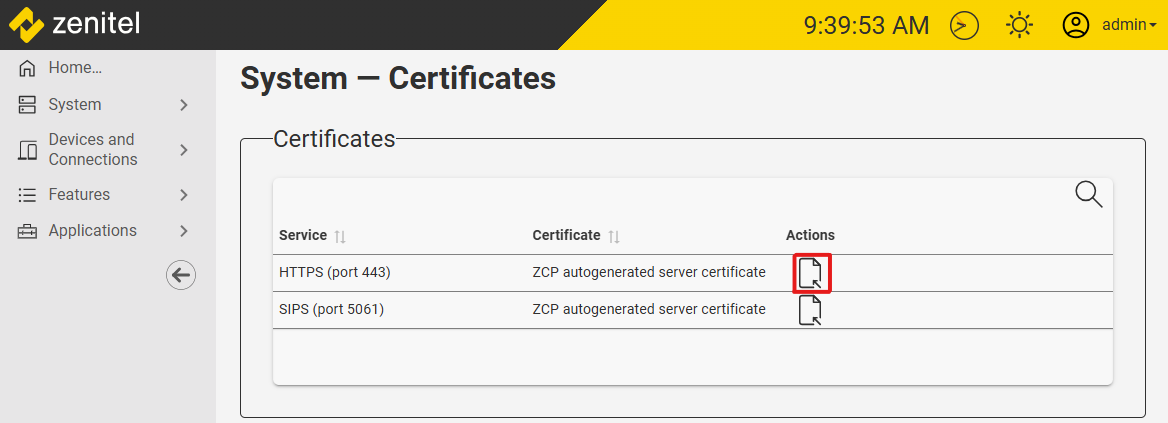The image size is (1168, 423).
Task: Open Applications in the sidebar
Action: (x=92, y=231)
